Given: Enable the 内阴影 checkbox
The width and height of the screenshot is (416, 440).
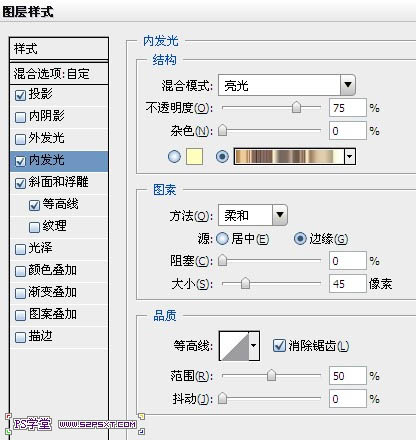Looking at the screenshot, I should (x=20, y=117).
